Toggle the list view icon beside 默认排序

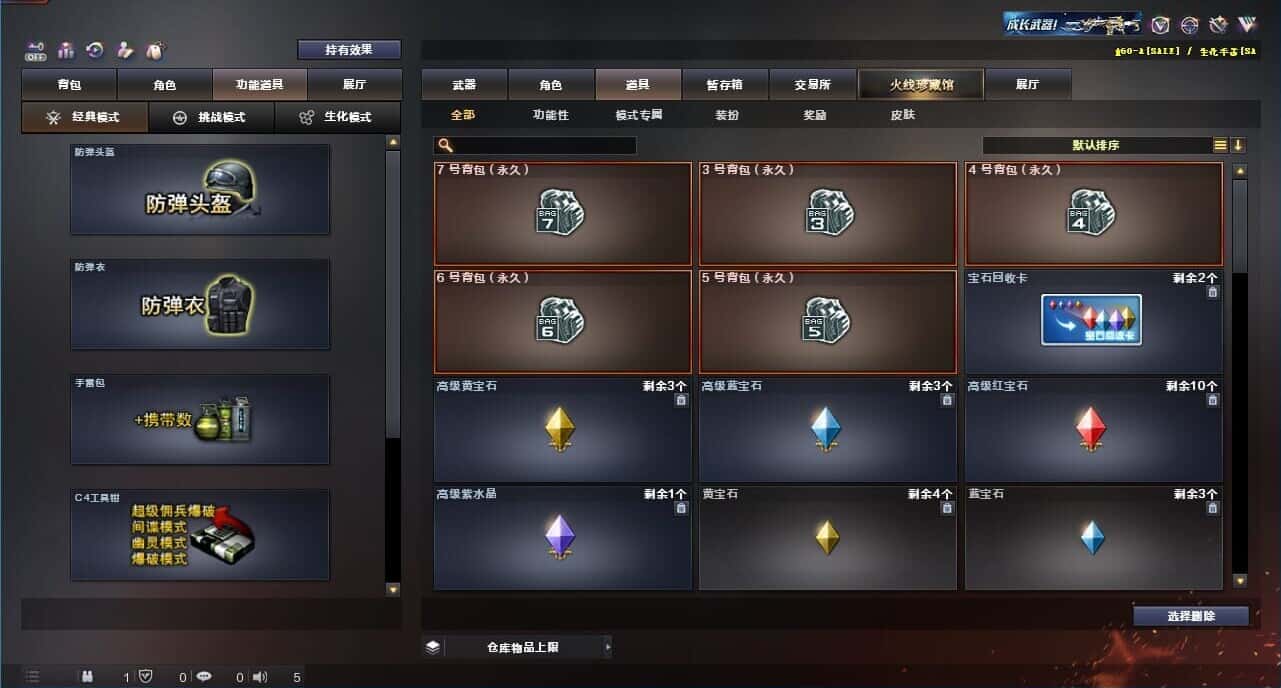click(1220, 145)
